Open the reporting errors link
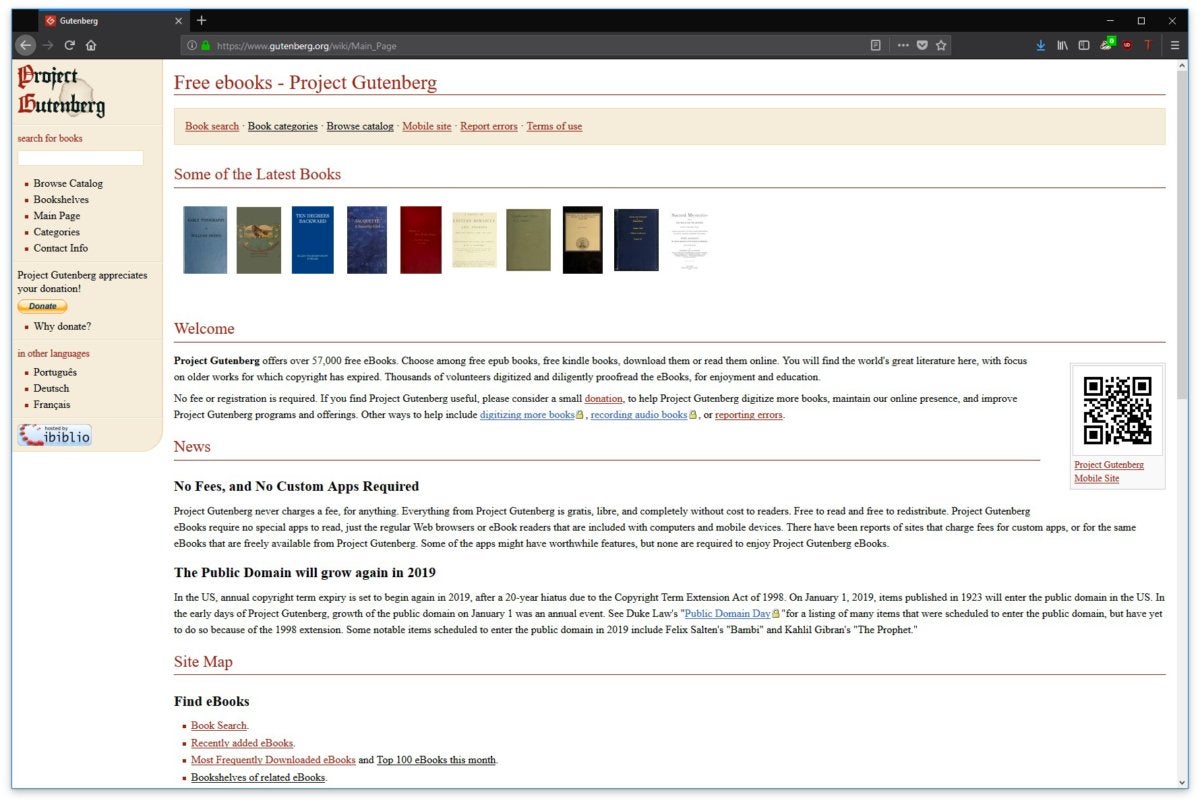Image resolution: width=1200 pixels, height=803 pixels. pyautogui.click(x=749, y=415)
